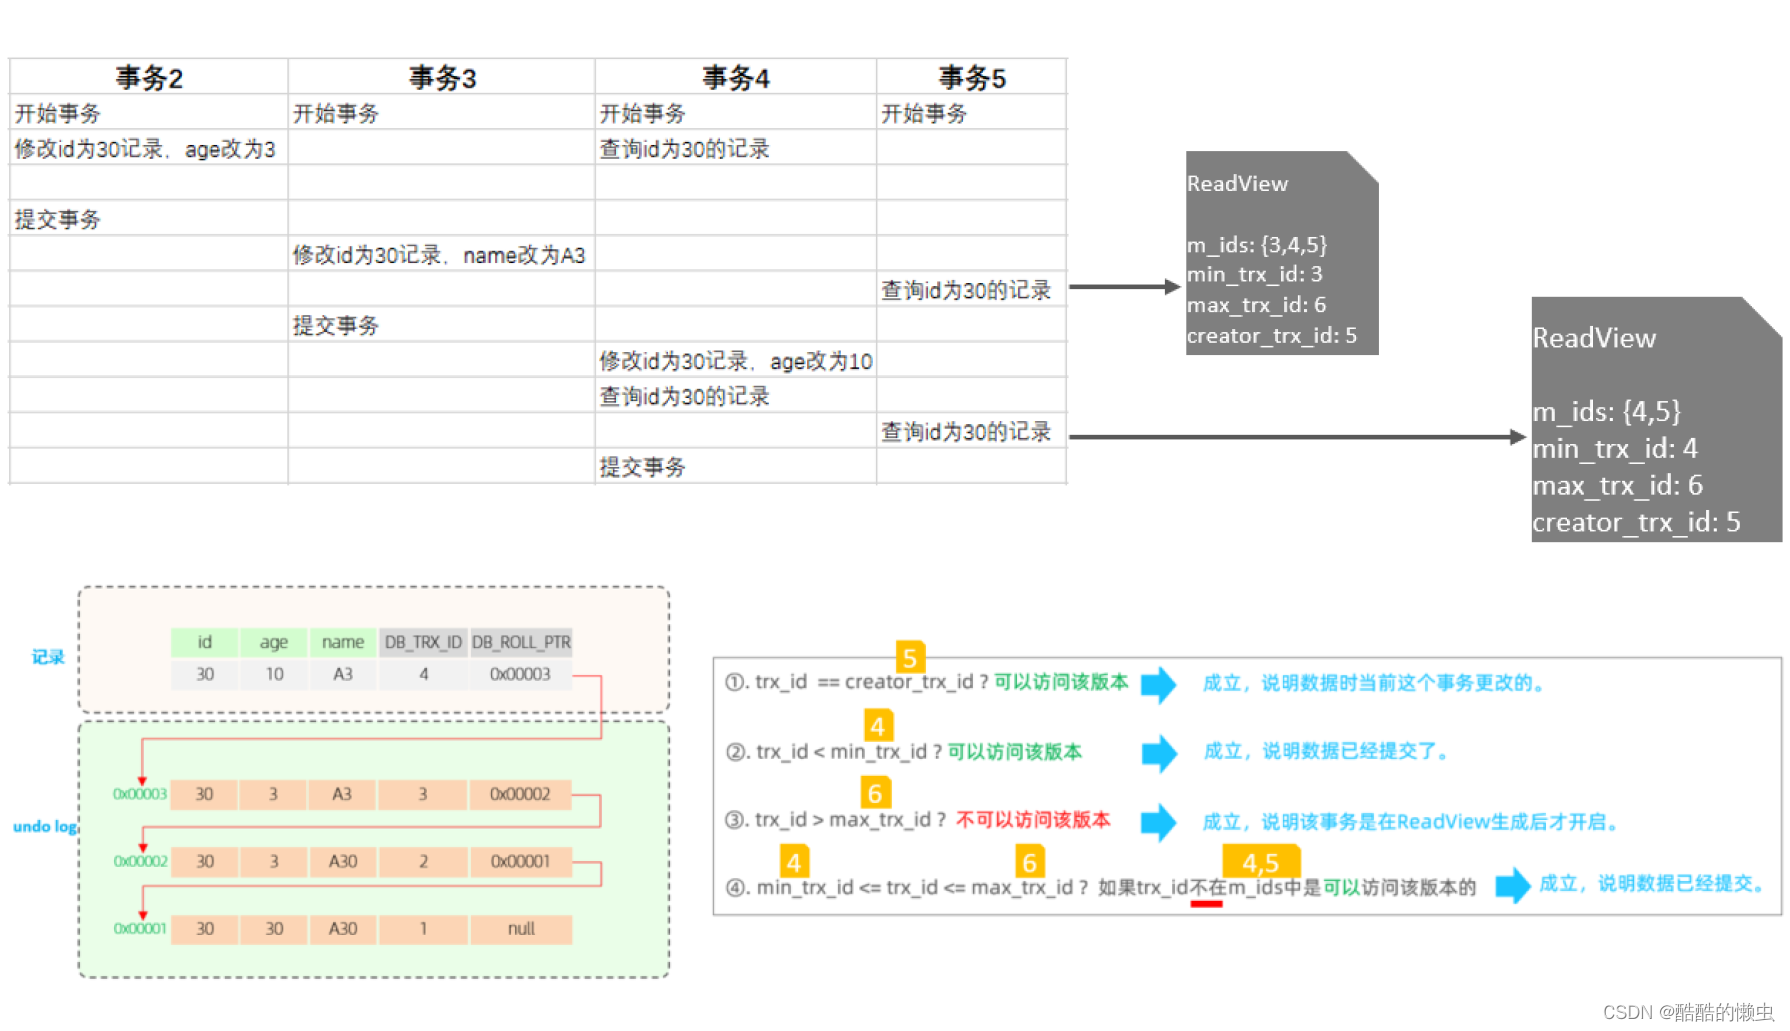Click 'min_trx_id: 3' in first ReadView
The image size is (1790, 1031).
[x=1254, y=274]
